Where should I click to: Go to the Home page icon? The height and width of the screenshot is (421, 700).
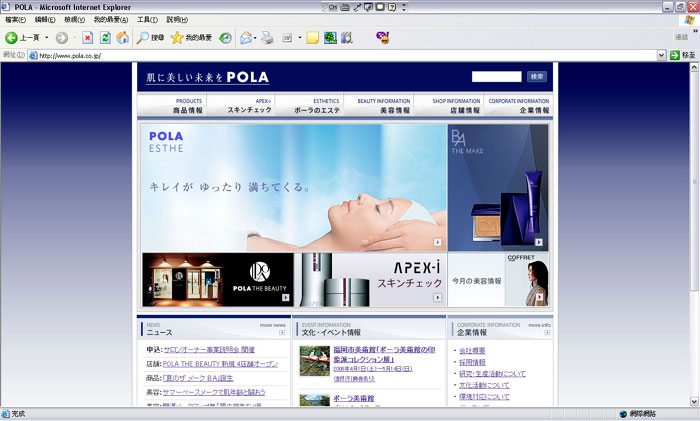tap(122, 38)
